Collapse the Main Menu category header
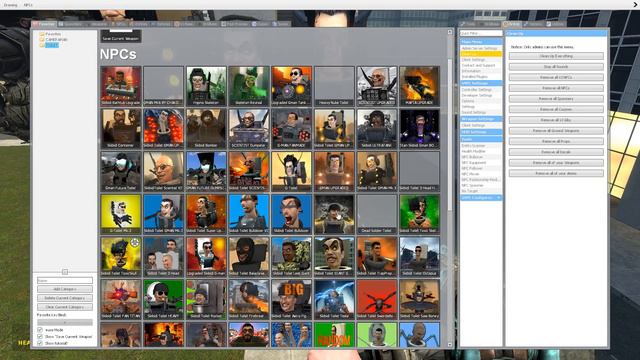Image resolution: width=640 pixels, height=360 pixels. [481, 42]
